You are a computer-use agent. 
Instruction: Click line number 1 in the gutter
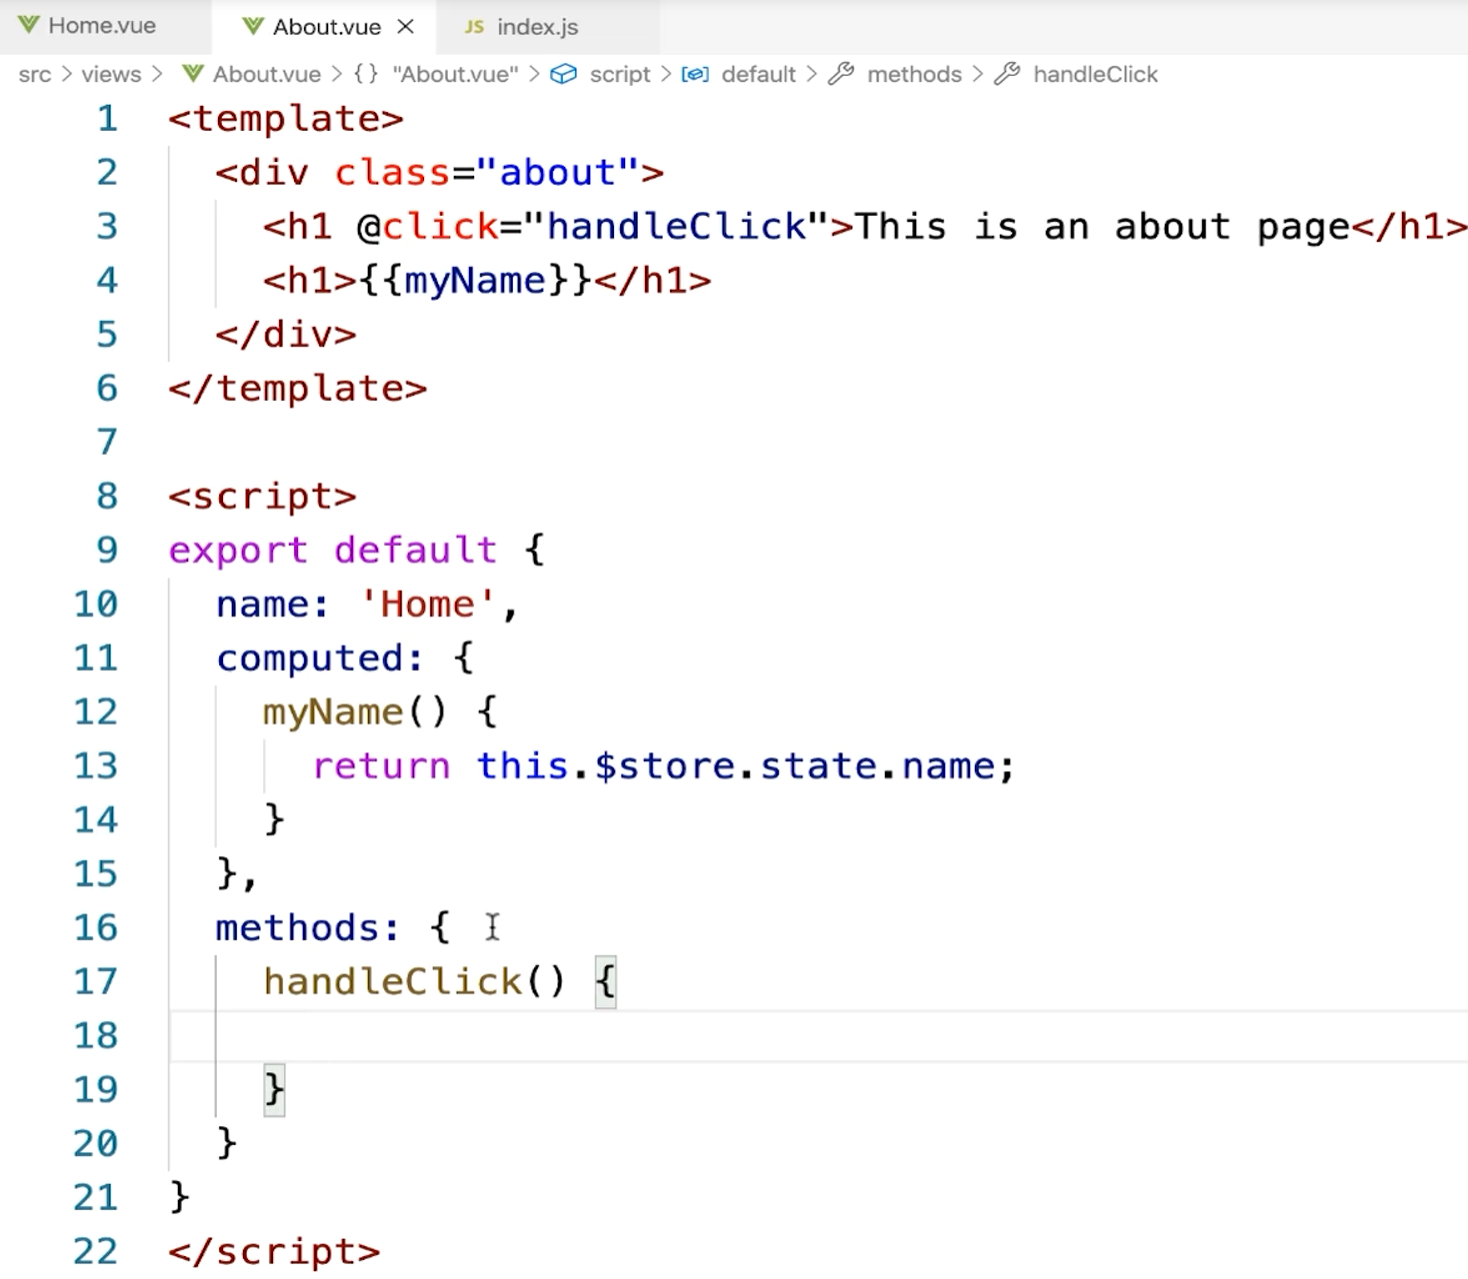pos(107,119)
